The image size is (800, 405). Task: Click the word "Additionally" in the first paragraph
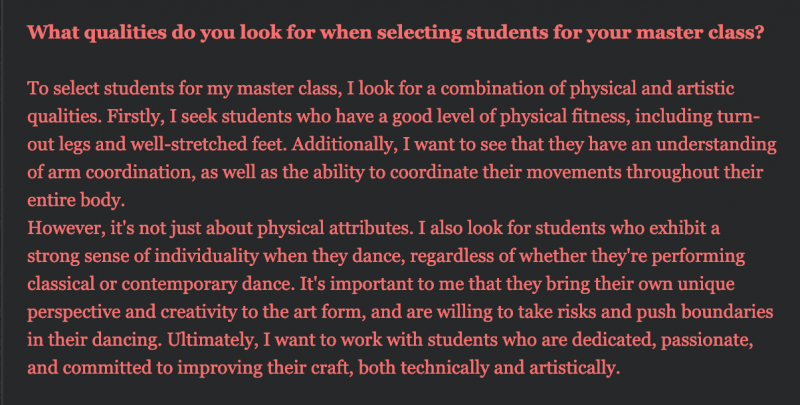(344, 145)
